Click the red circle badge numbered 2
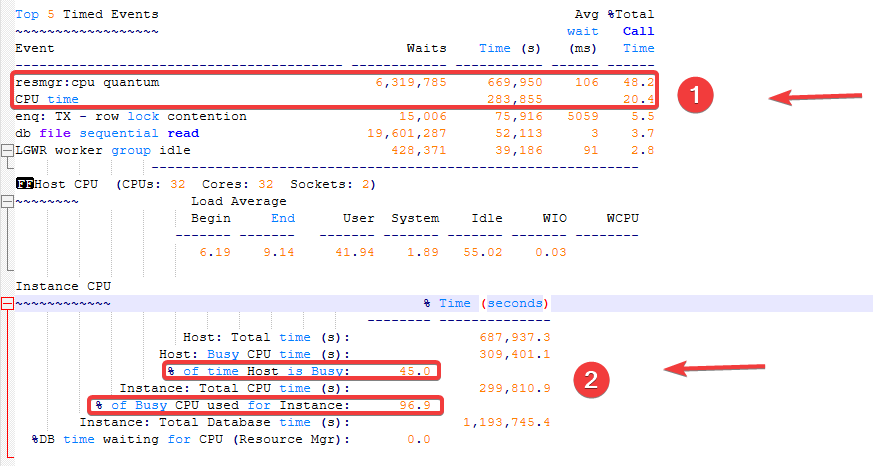873x466 pixels. coord(591,379)
